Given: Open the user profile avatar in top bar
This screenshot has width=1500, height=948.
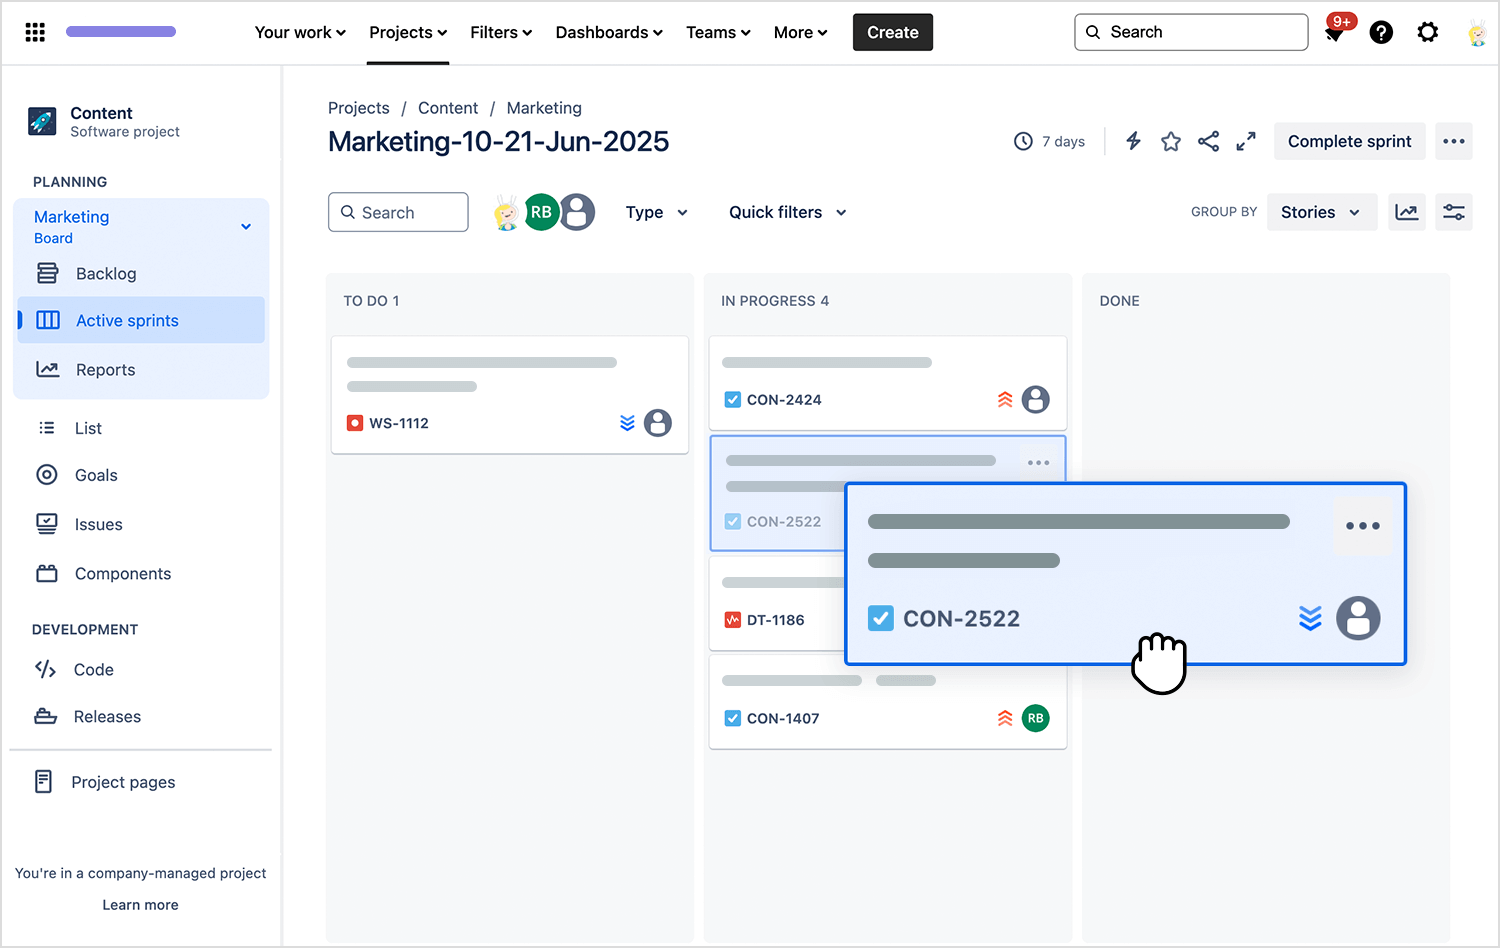Looking at the screenshot, I should (1477, 33).
